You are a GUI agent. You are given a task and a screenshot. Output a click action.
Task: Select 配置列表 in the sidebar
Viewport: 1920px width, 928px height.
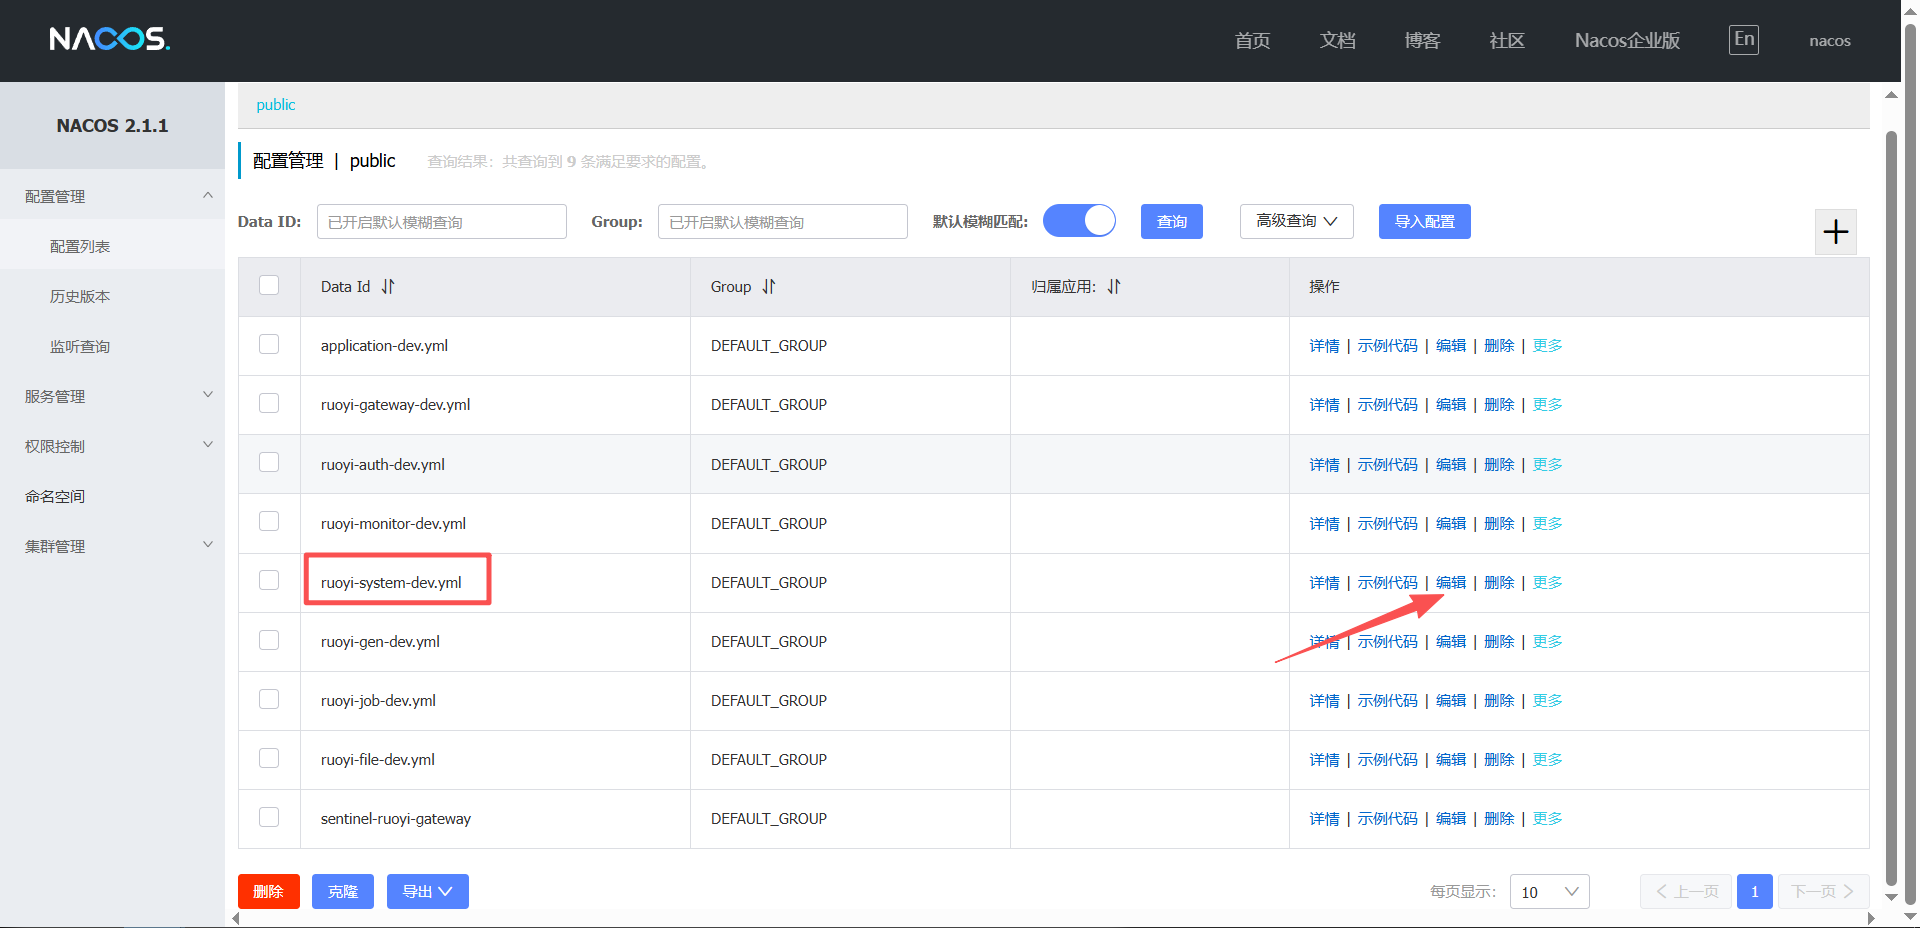pos(80,246)
